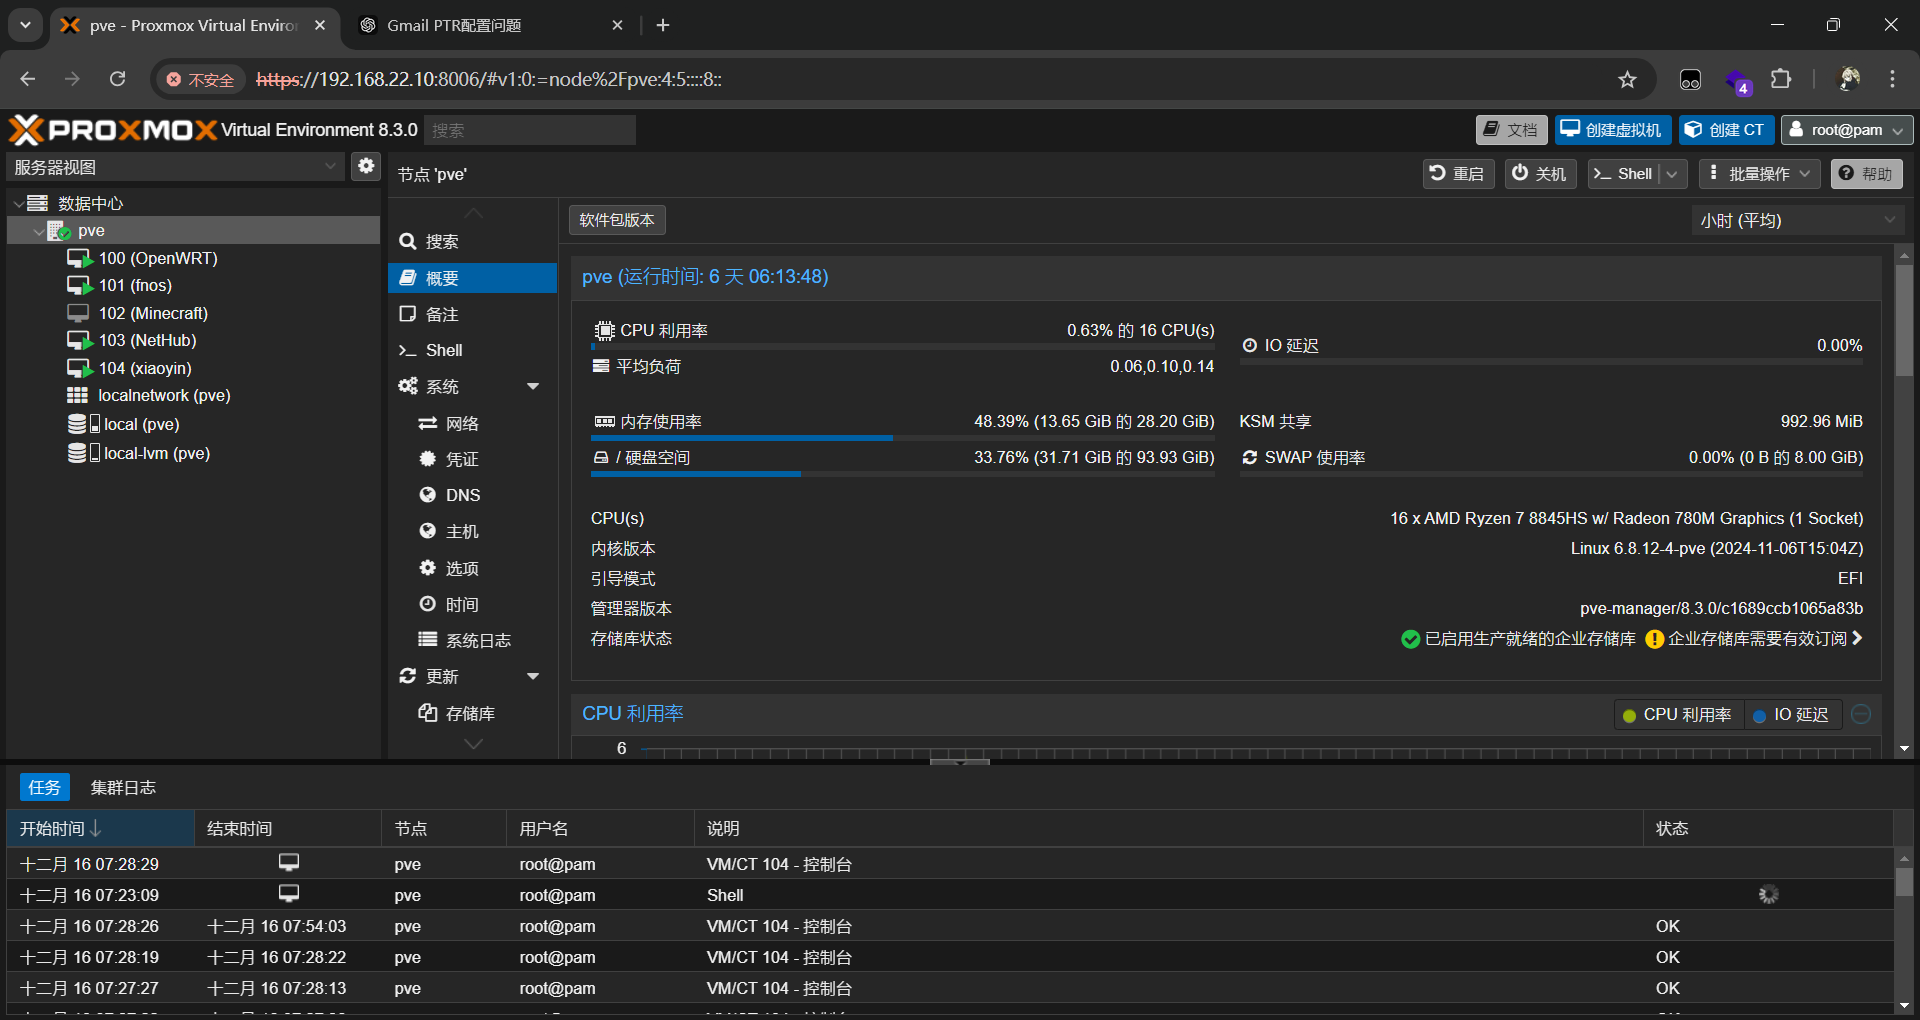The width and height of the screenshot is (1920, 1020).
Task: Switch to the 任务 tasks tab
Action: [44, 787]
